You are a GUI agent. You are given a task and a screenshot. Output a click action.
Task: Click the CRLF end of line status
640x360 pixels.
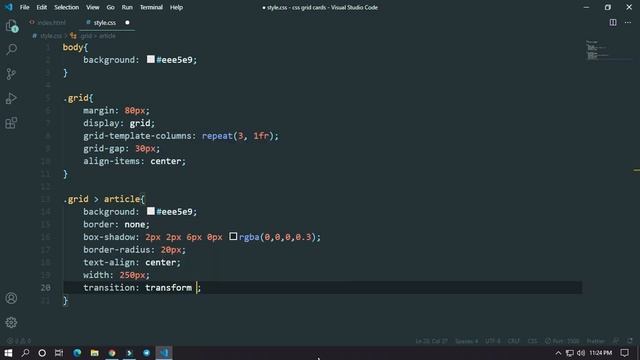tap(513, 341)
